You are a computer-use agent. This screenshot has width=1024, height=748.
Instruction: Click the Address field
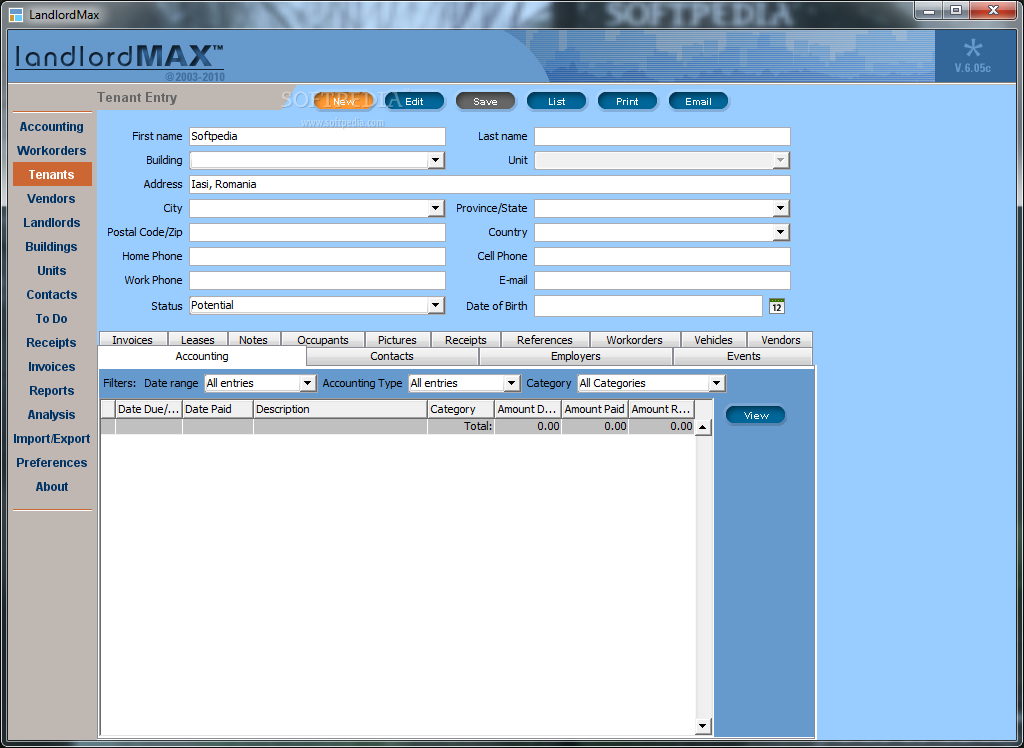[490, 184]
